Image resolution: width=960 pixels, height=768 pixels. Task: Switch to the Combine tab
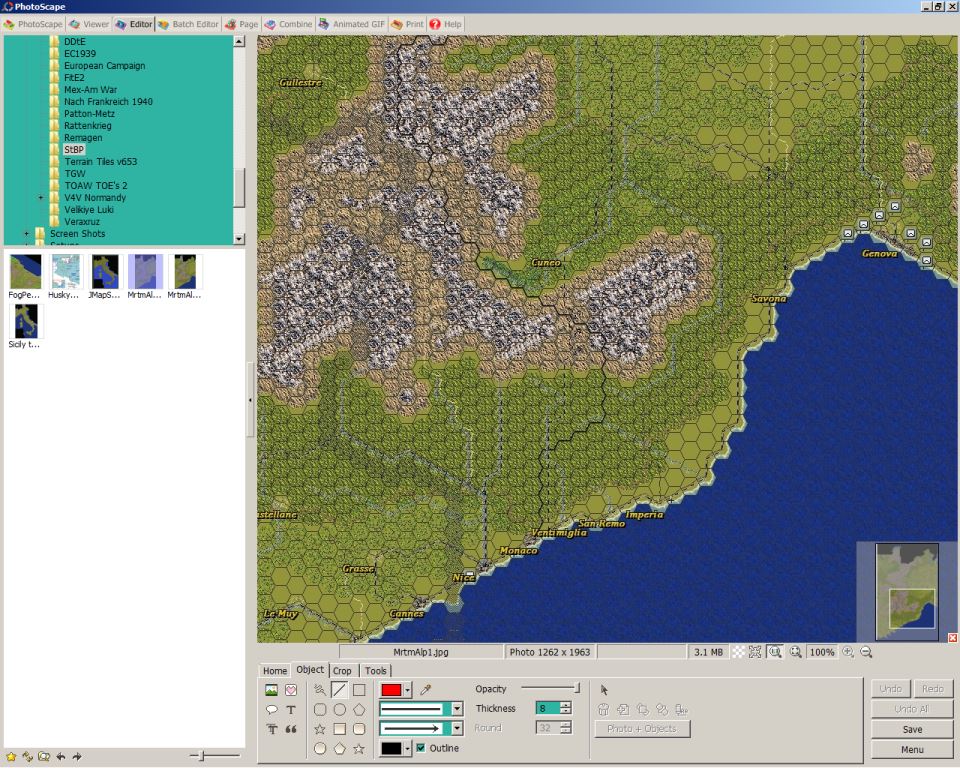pyautogui.click(x=289, y=24)
